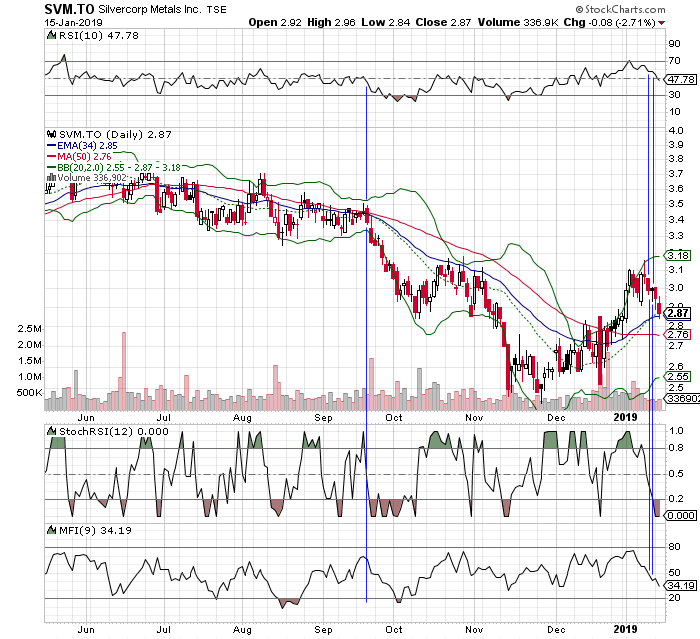The image size is (700, 639).
Task: Click the 47.78 RSI value tag on axis
Action: click(x=681, y=79)
